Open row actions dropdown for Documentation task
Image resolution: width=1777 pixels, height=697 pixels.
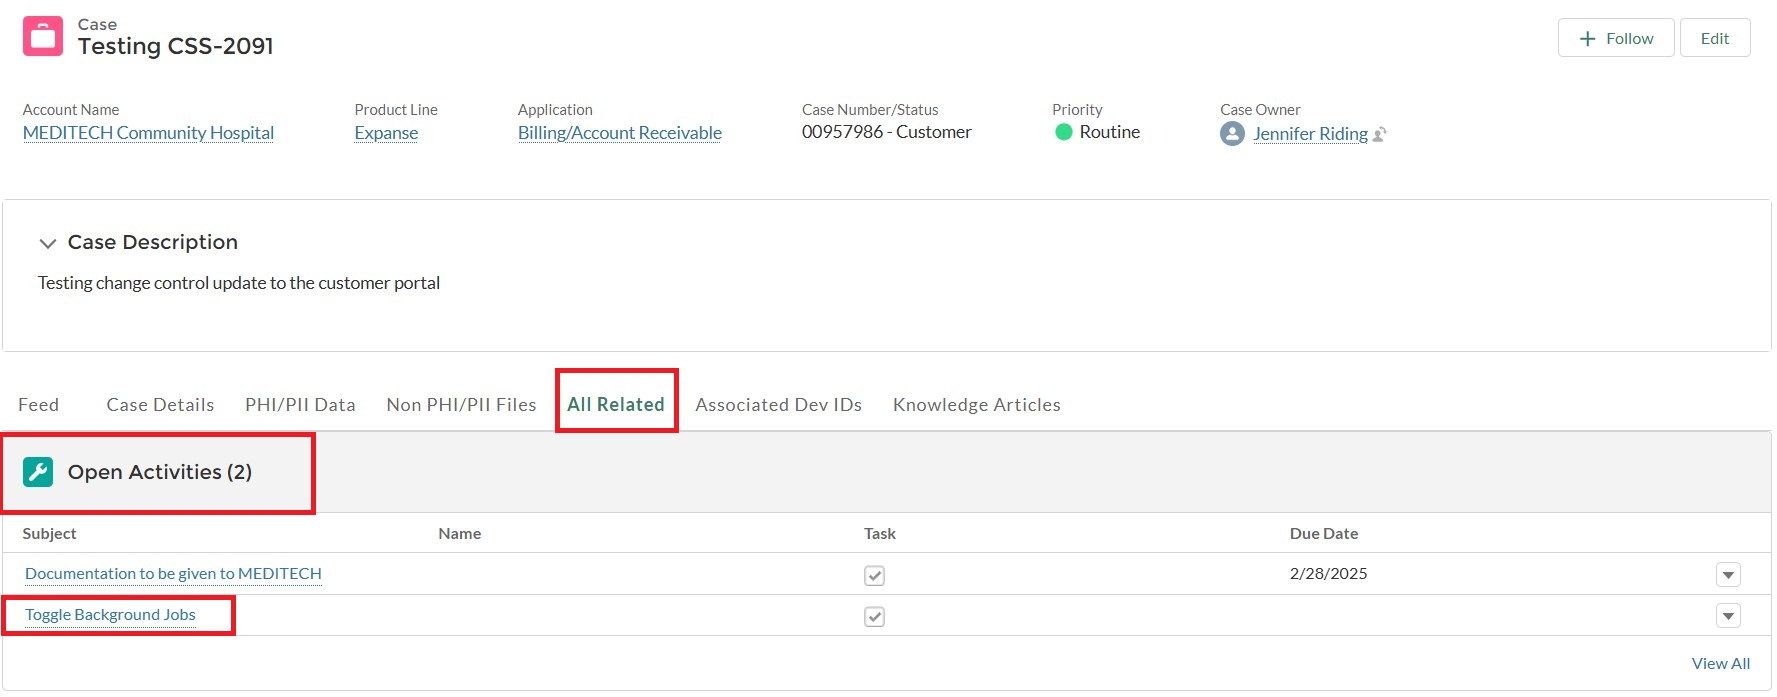[x=1728, y=575]
